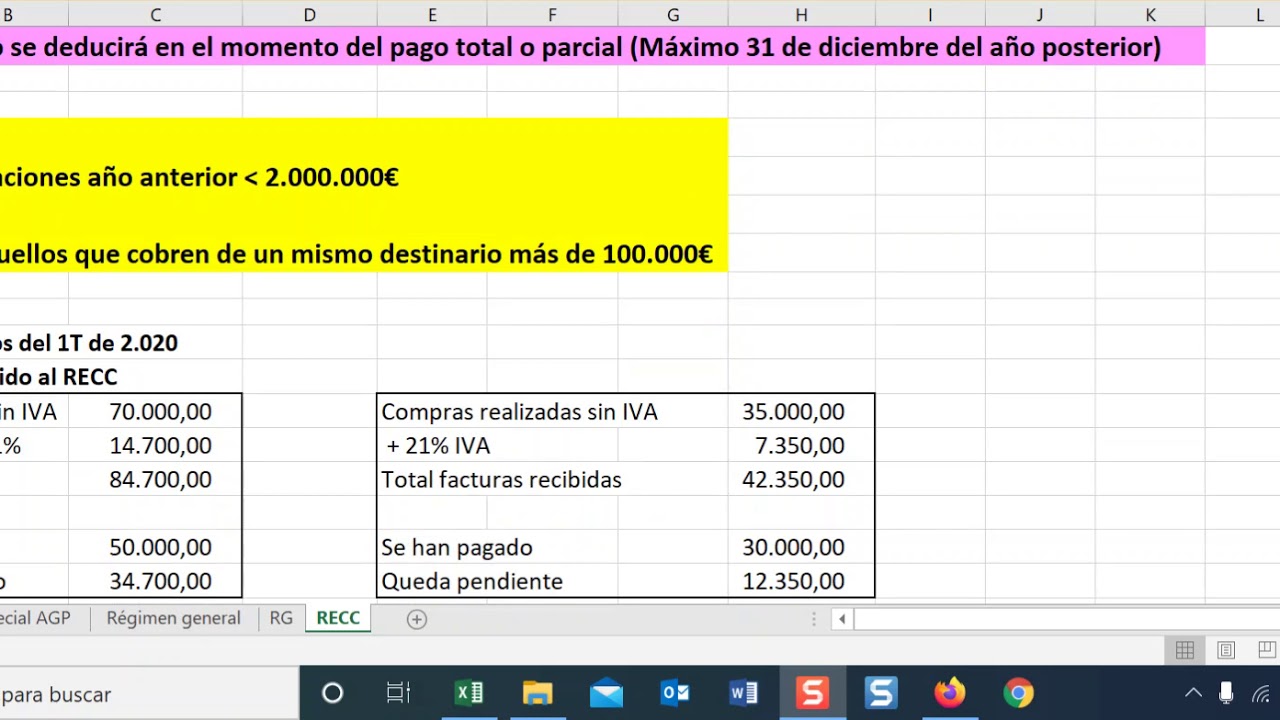Image resolution: width=1280 pixels, height=720 pixels.
Task: Enable Page Layout view
Action: click(x=1225, y=650)
